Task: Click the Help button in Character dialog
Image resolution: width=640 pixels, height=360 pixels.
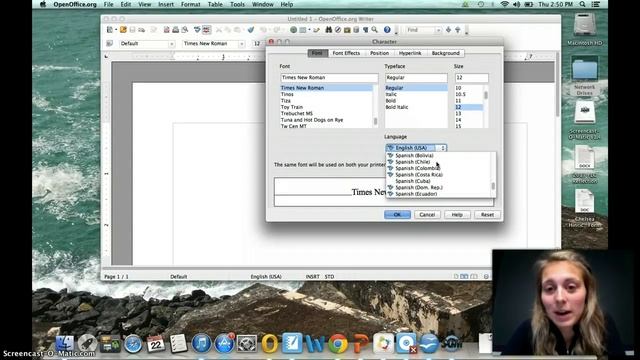Action: [457, 214]
